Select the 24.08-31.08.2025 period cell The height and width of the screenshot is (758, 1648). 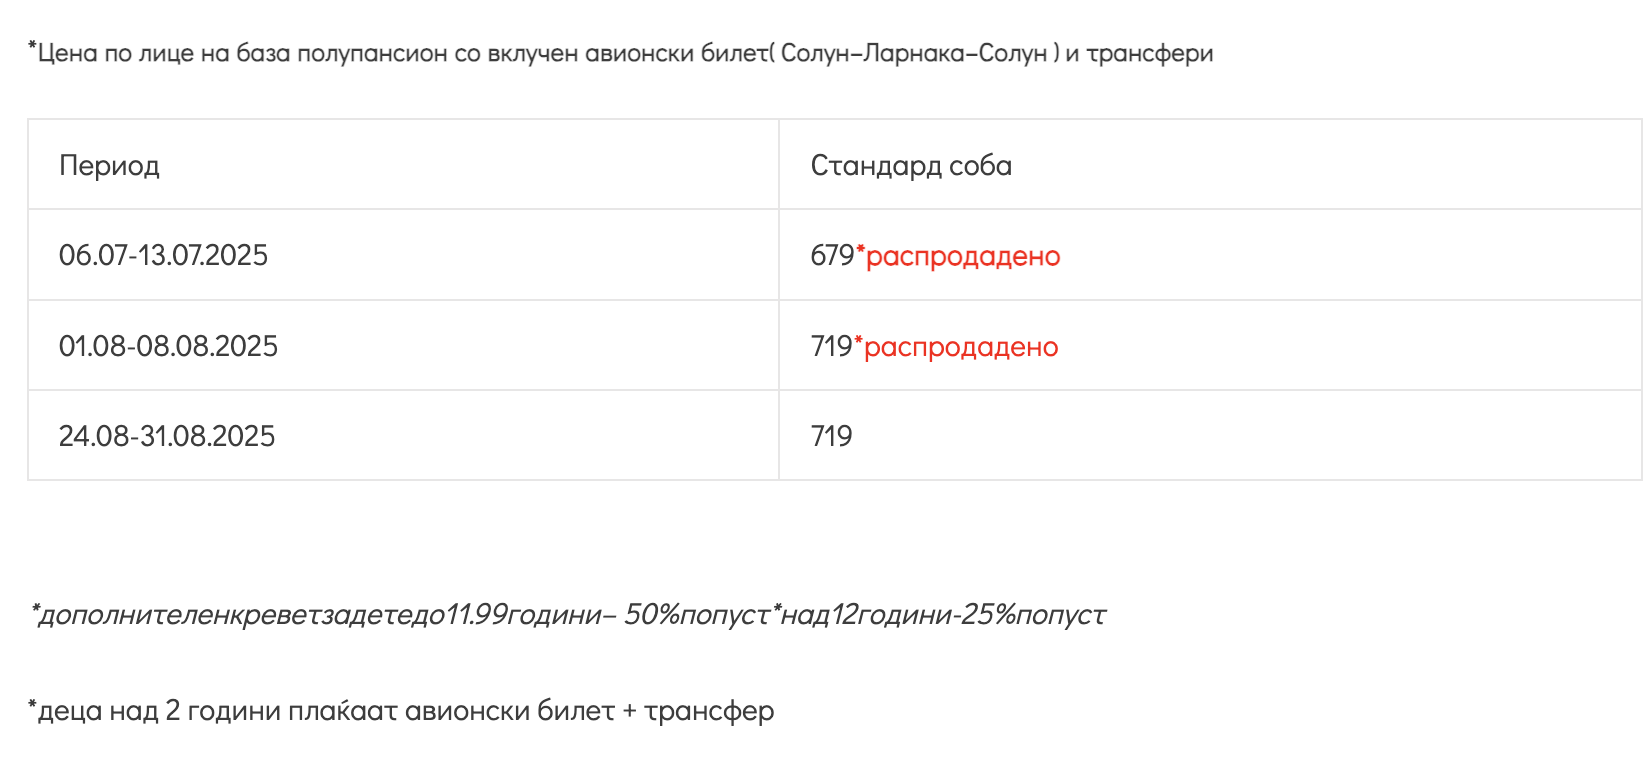coord(403,436)
